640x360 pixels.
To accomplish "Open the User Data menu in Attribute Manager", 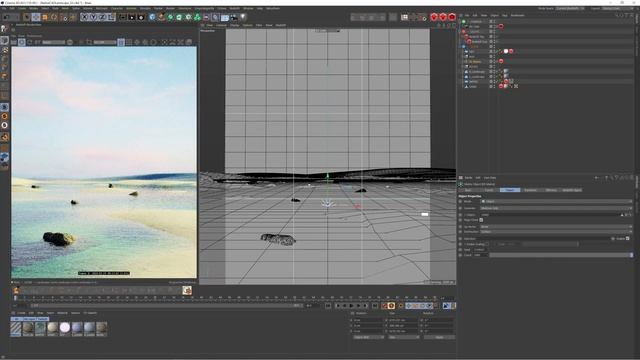I will [x=490, y=178].
